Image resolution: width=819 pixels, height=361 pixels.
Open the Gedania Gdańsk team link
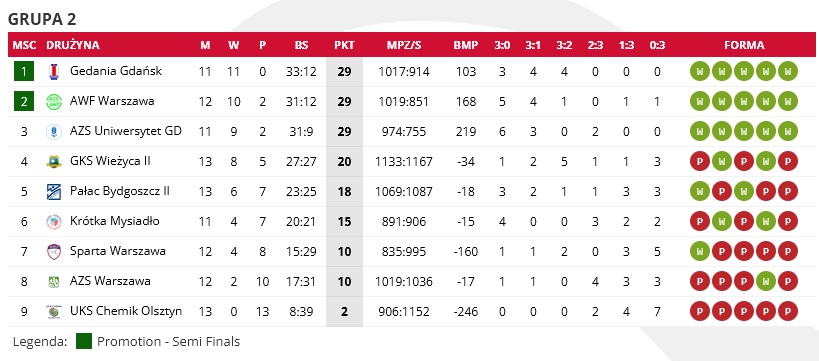[x=116, y=71]
